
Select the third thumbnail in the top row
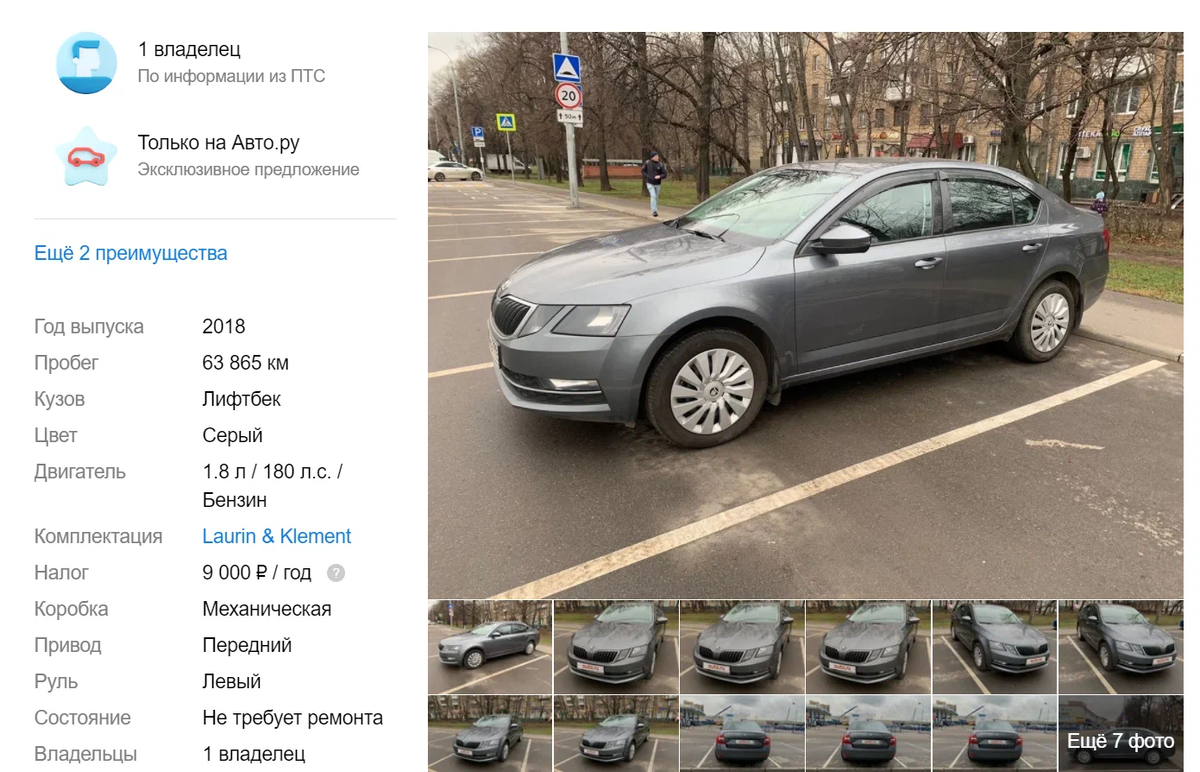coord(742,647)
